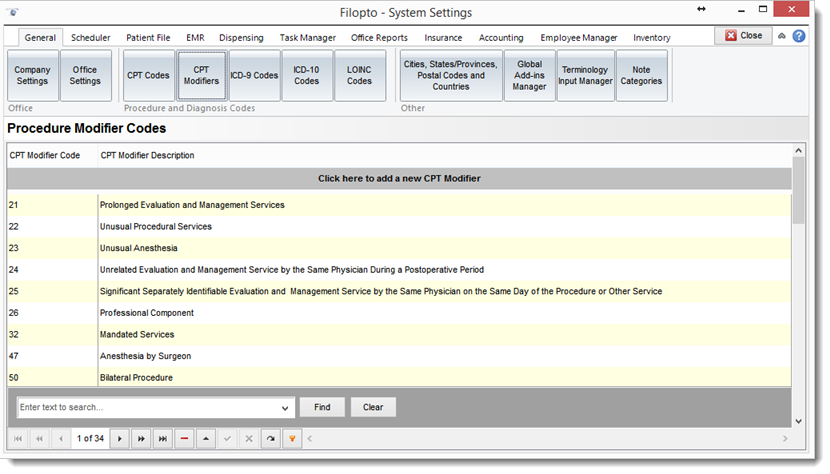Click the Clear search button

[x=373, y=407]
